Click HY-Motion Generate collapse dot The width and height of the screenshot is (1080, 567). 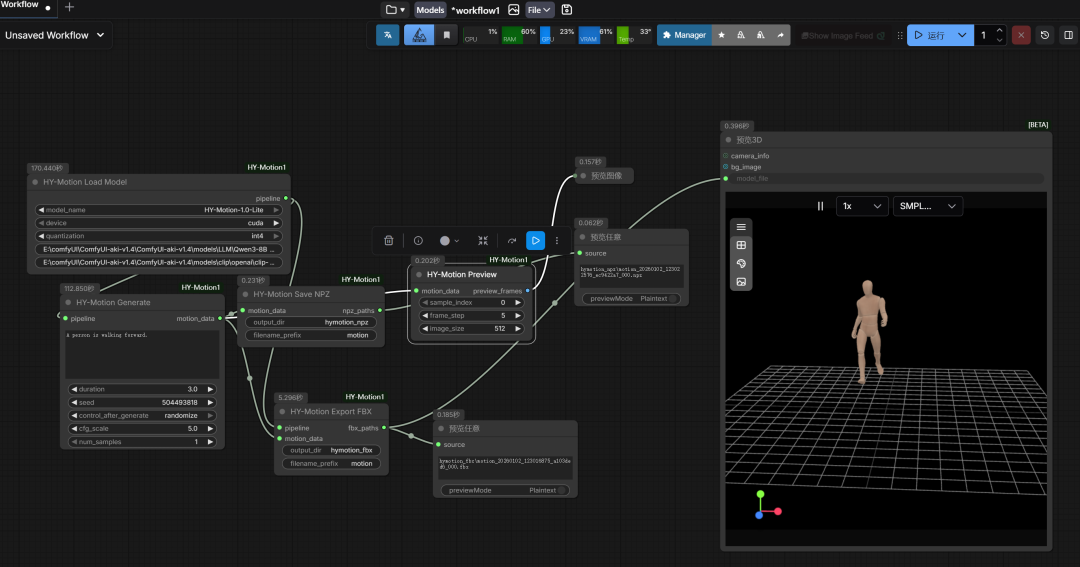68,302
